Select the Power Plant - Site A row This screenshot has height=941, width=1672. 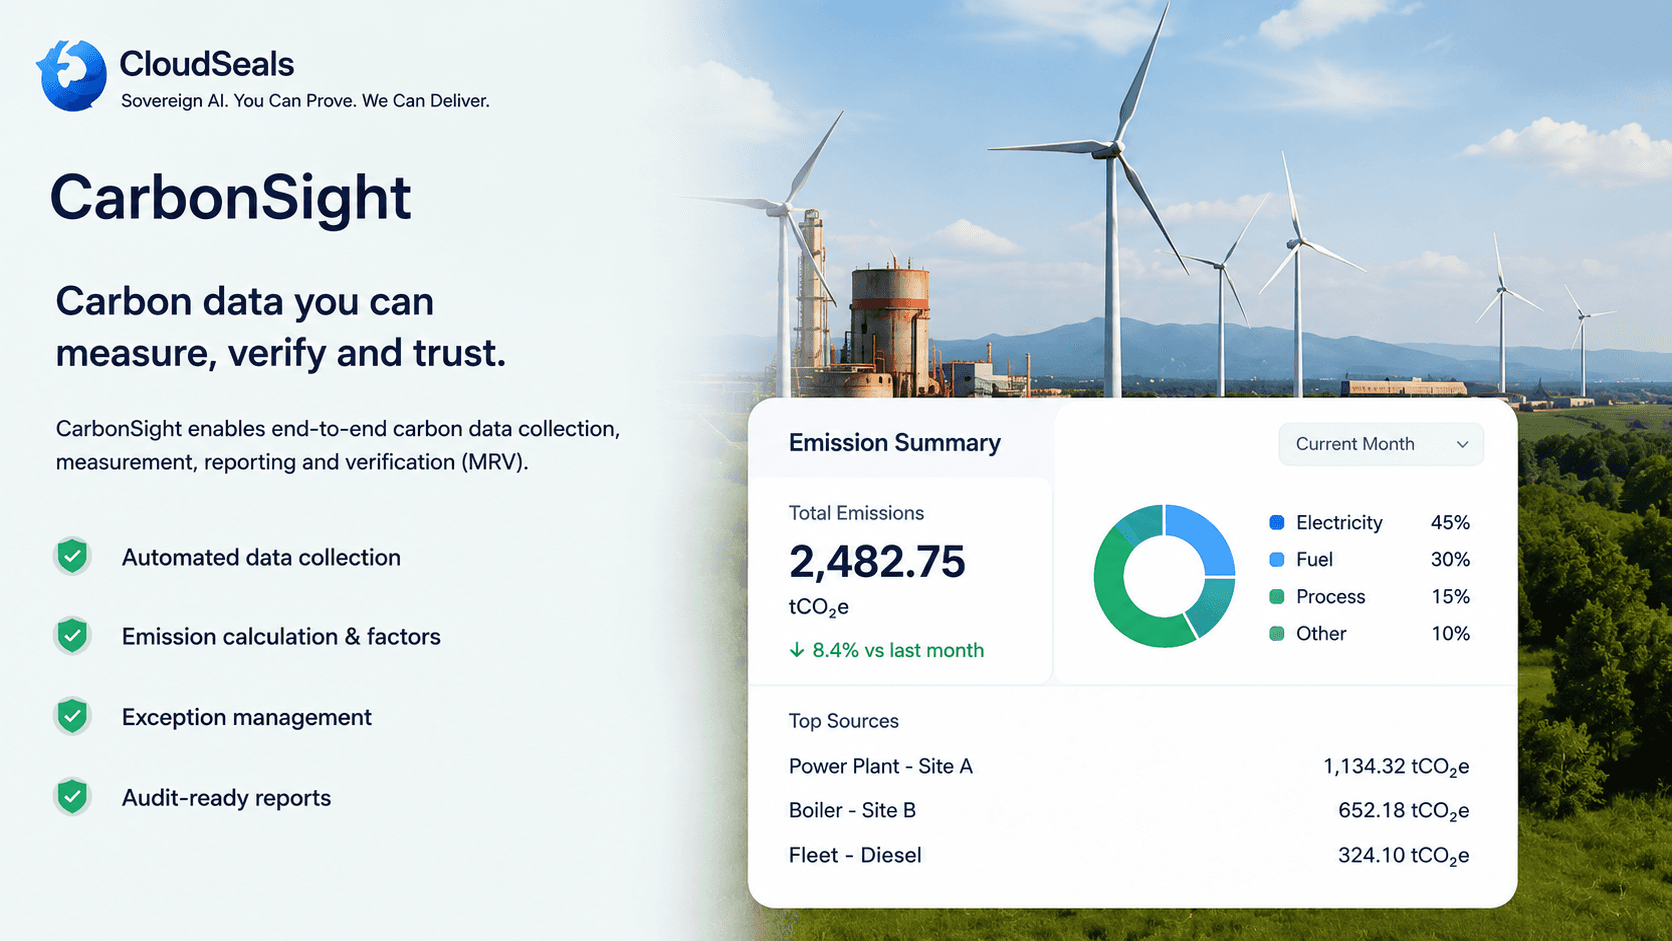(x=1129, y=766)
